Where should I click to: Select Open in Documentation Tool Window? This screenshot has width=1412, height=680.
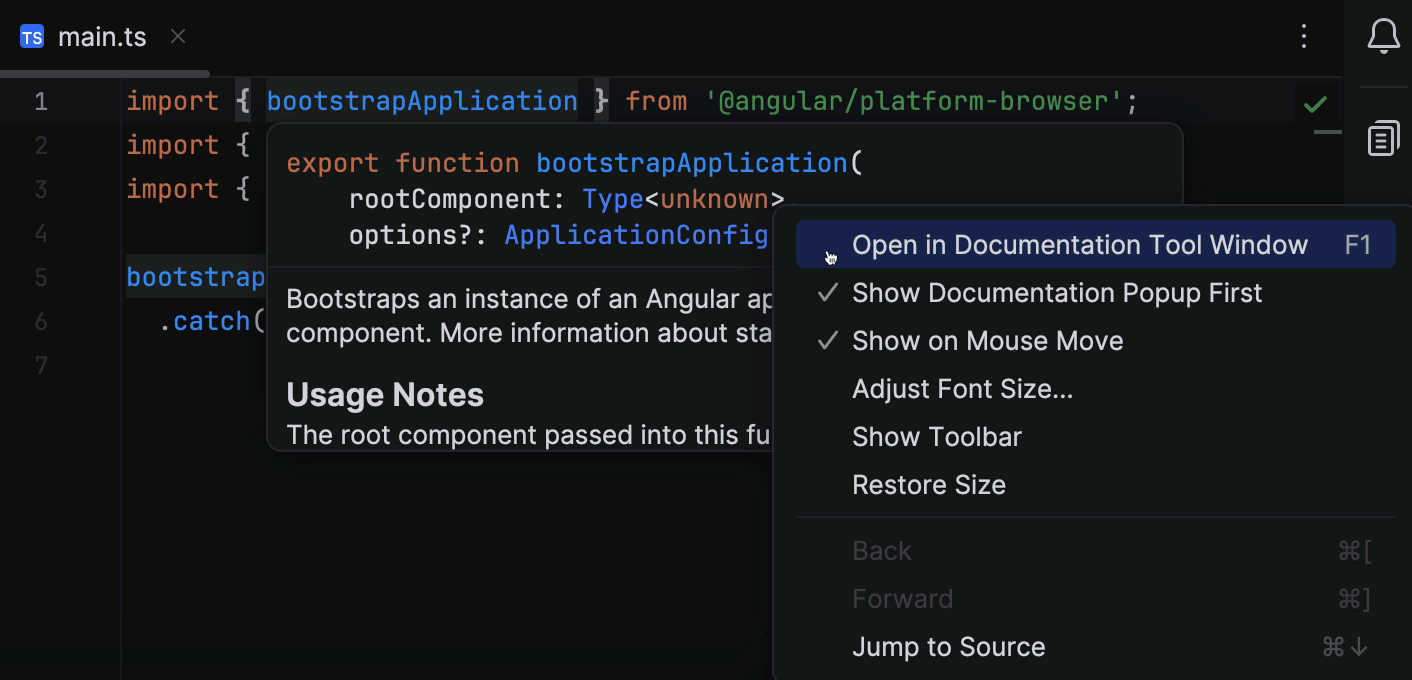tap(1078, 244)
